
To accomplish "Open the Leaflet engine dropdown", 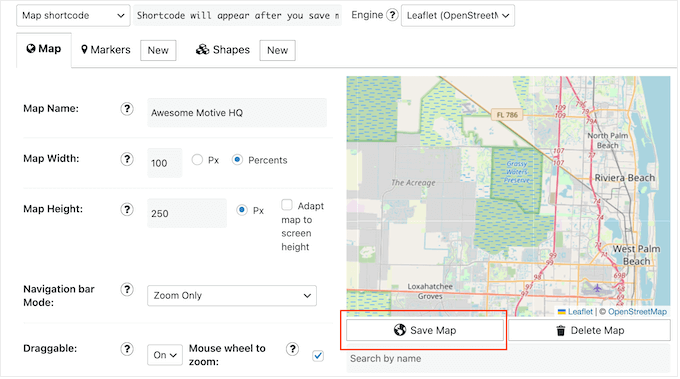I will [x=458, y=16].
